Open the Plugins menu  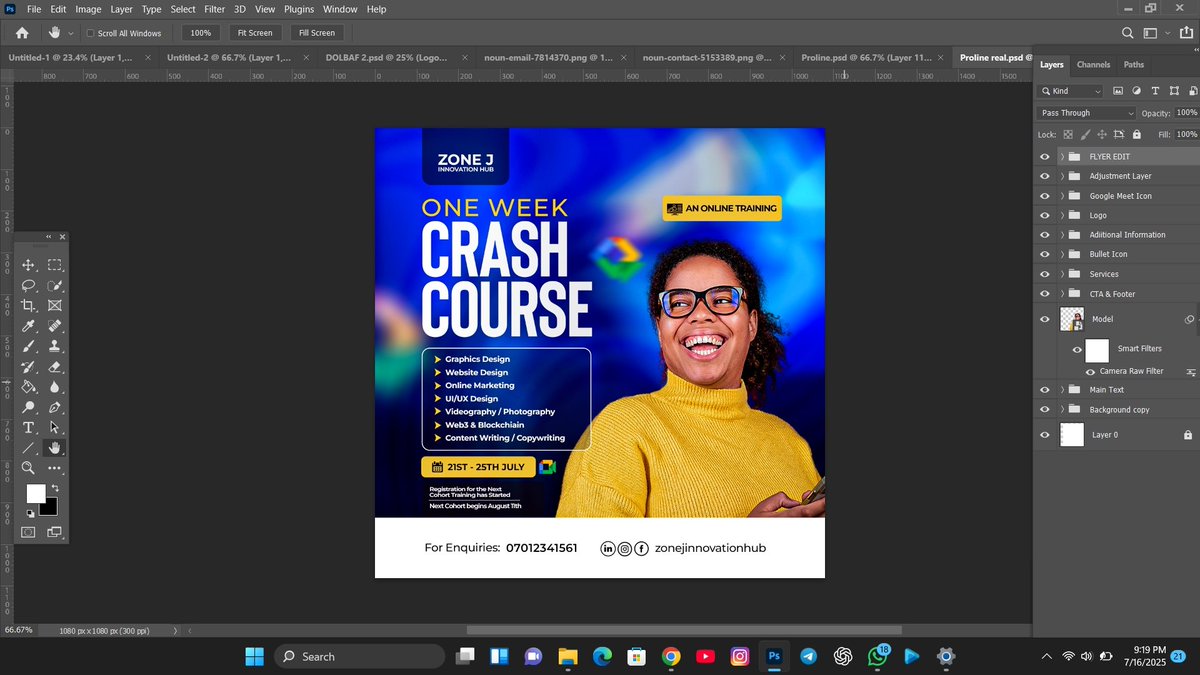tap(299, 9)
